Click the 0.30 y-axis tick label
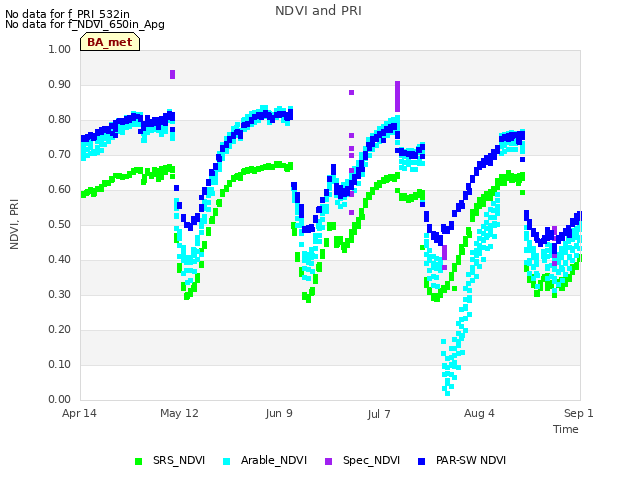Screen dimensions: 640x480 (60, 294)
